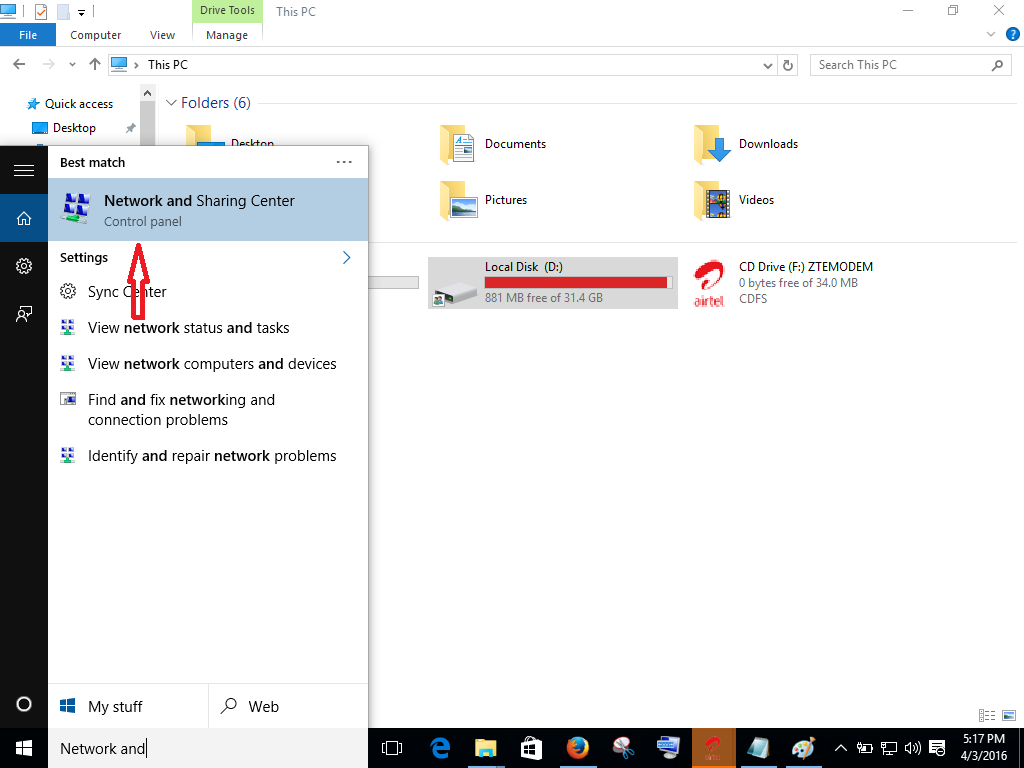Open Action Center notification icon
Screen dimensions: 1024x768
(937, 748)
